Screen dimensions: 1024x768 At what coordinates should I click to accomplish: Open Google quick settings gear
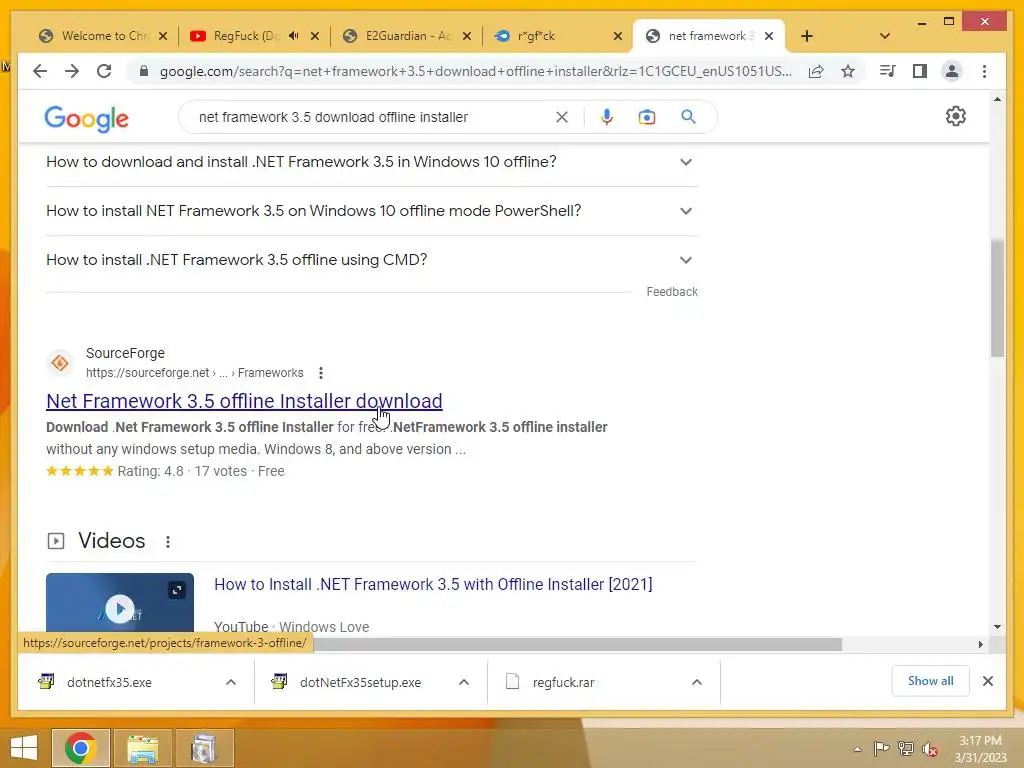coord(955,116)
